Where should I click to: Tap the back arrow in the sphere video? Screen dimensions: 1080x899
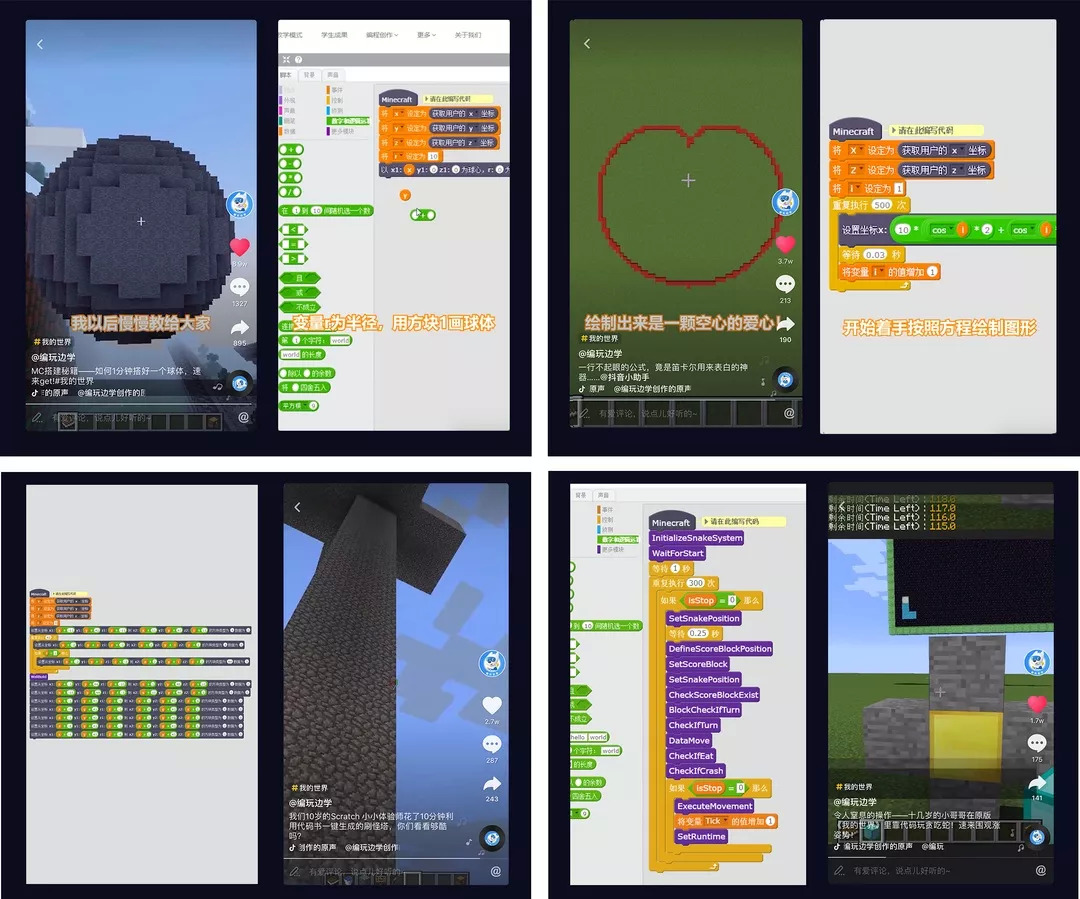coord(40,44)
